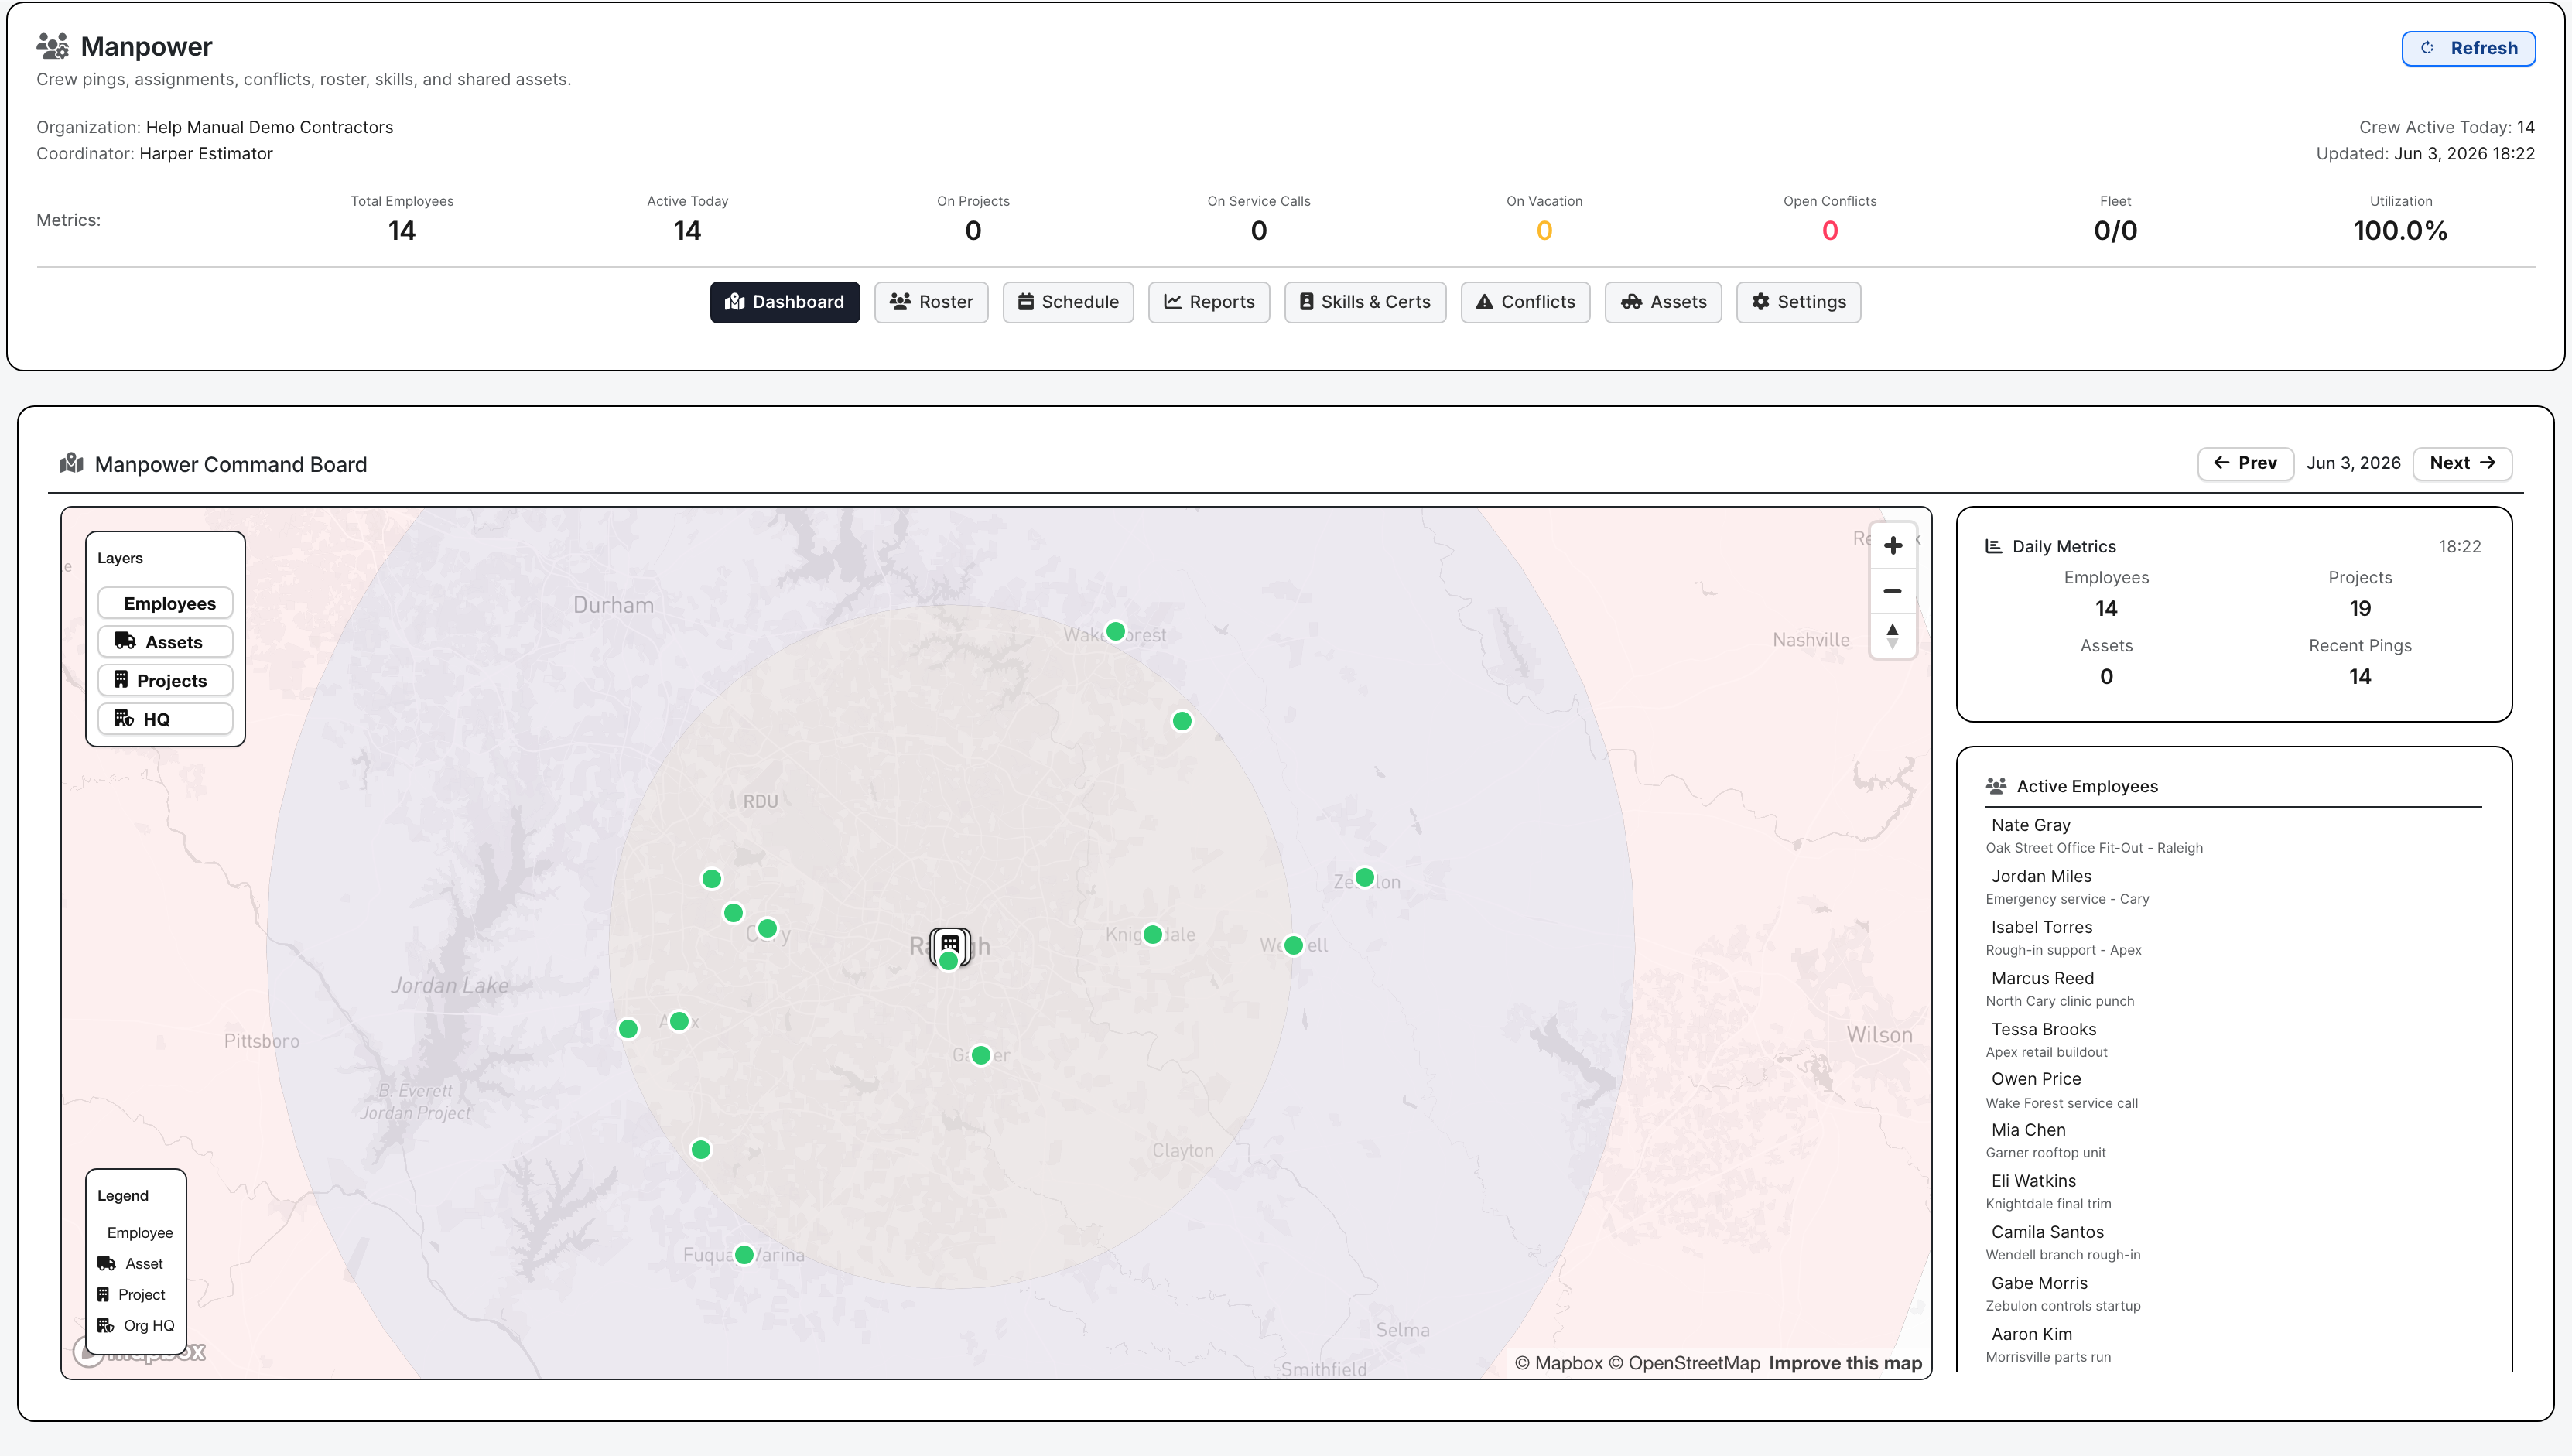Open the Roster tab
2572x1456 pixels.
click(x=931, y=302)
